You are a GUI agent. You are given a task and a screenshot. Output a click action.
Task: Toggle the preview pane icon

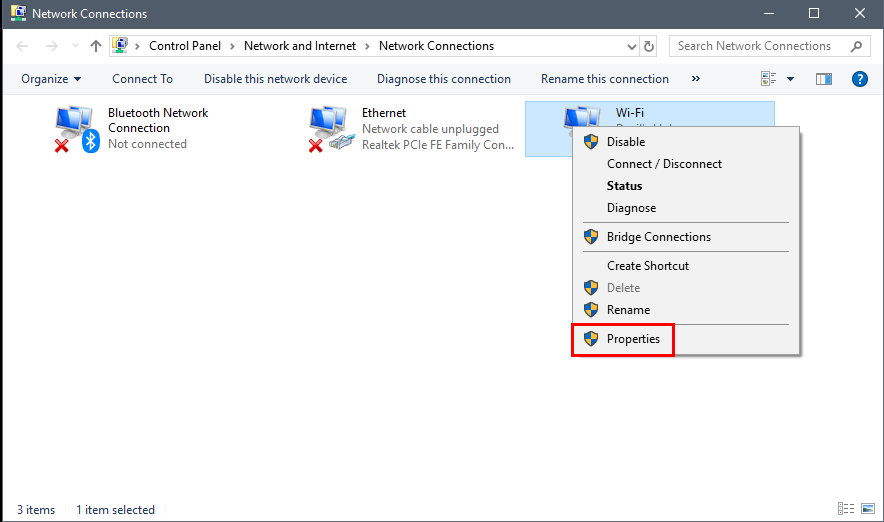(x=824, y=79)
